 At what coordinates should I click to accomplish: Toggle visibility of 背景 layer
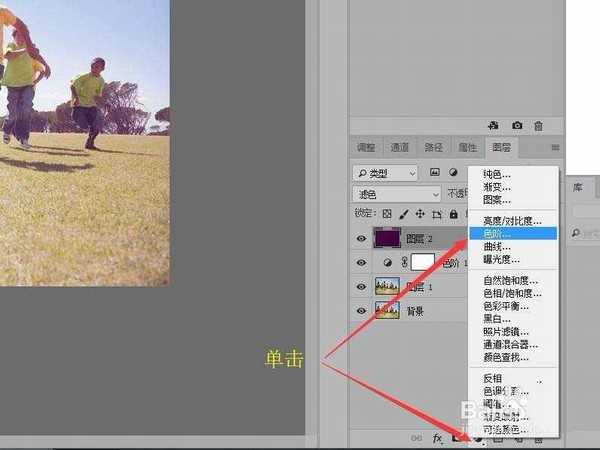click(x=360, y=310)
